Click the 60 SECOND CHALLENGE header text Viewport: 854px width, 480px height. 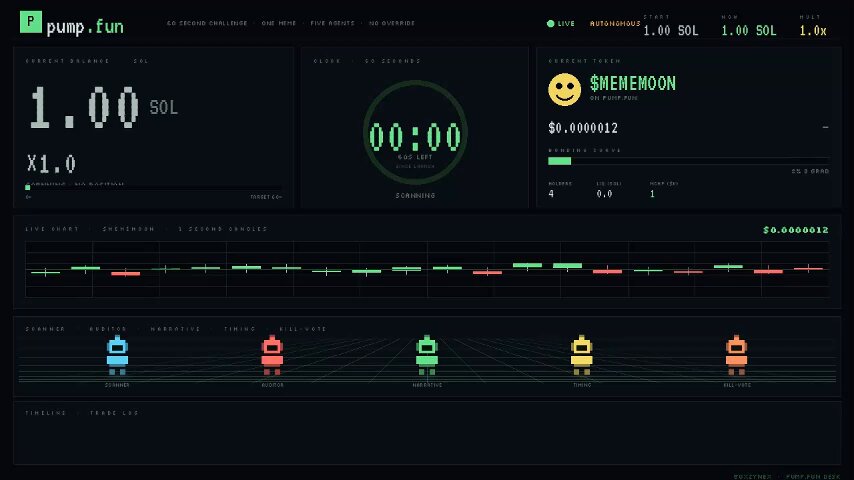pos(207,23)
